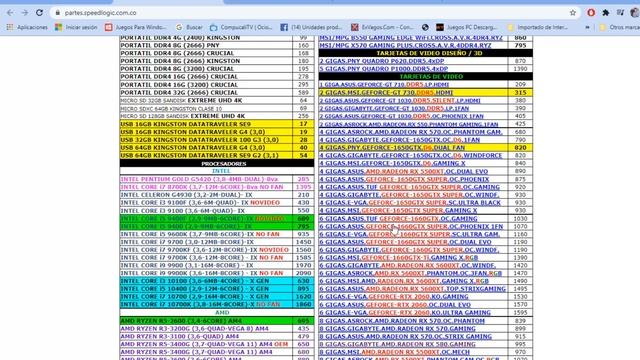This screenshot has height=360, width=640.
Task: Open the Otros marcadores folder
Action: click(x=619, y=27)
